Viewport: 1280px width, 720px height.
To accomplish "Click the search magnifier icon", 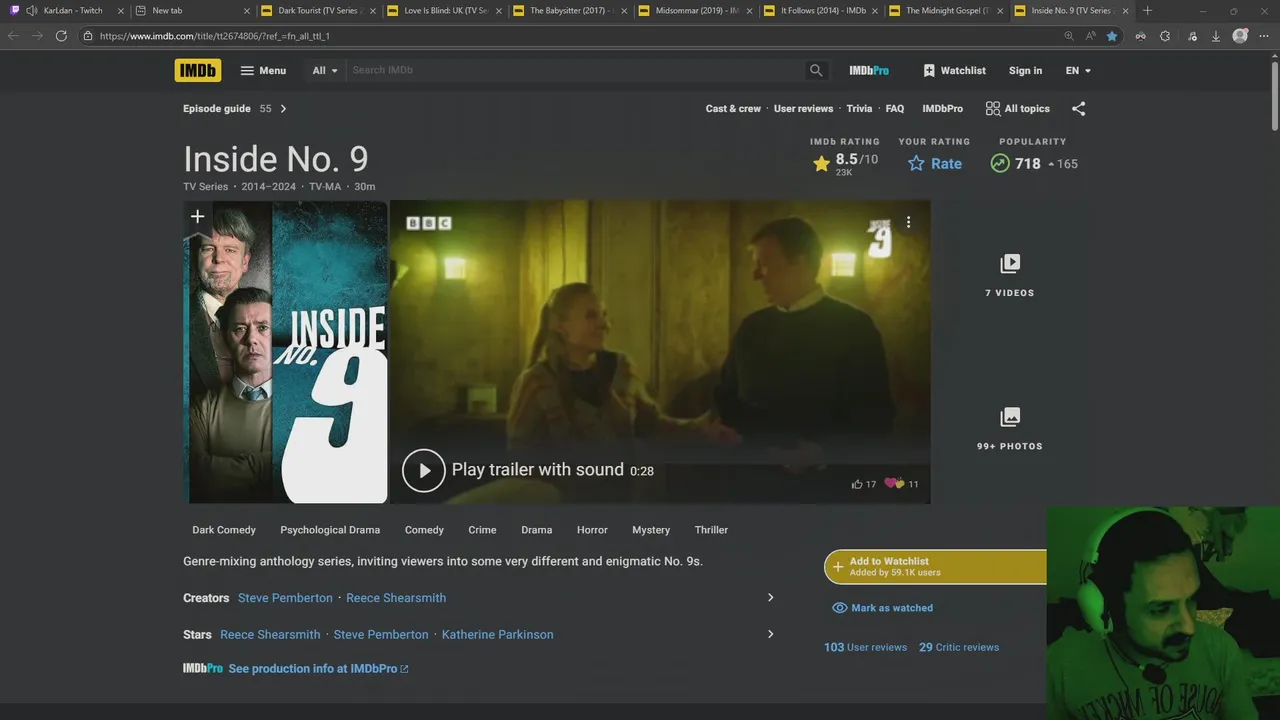I will pyautogui.click(x=816, y=70).
